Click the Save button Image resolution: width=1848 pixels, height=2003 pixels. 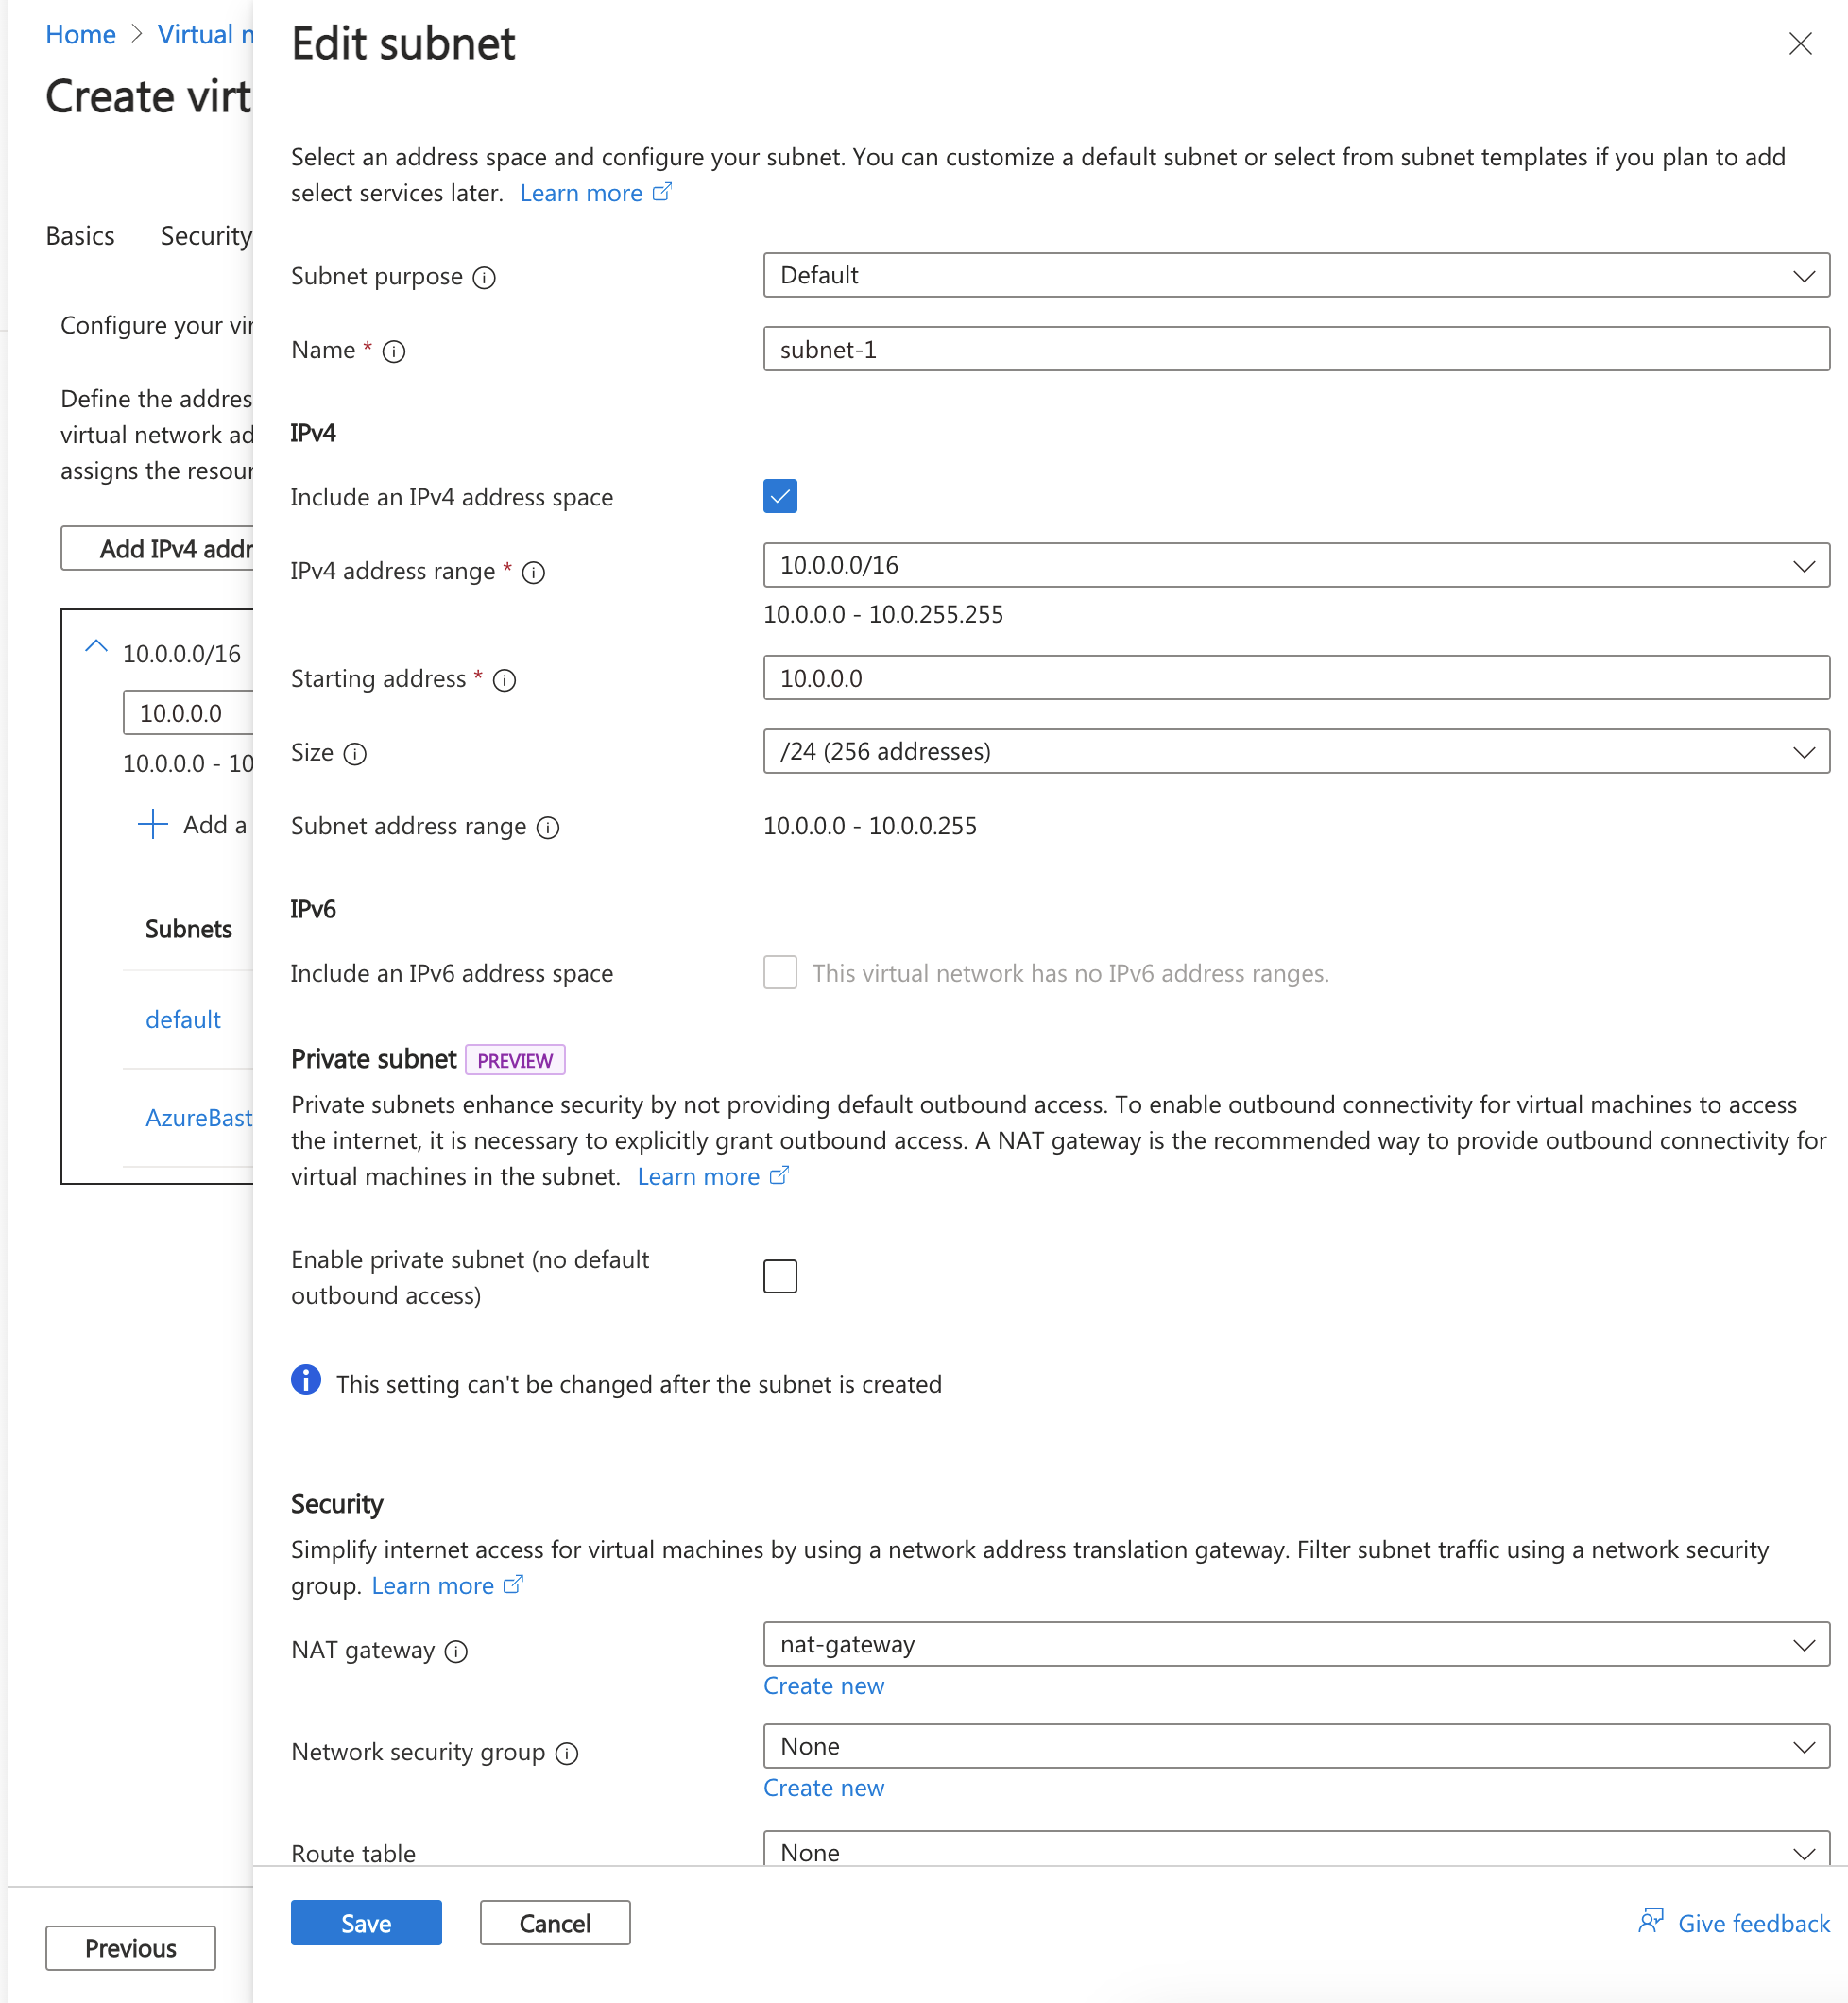(367, 1923)
